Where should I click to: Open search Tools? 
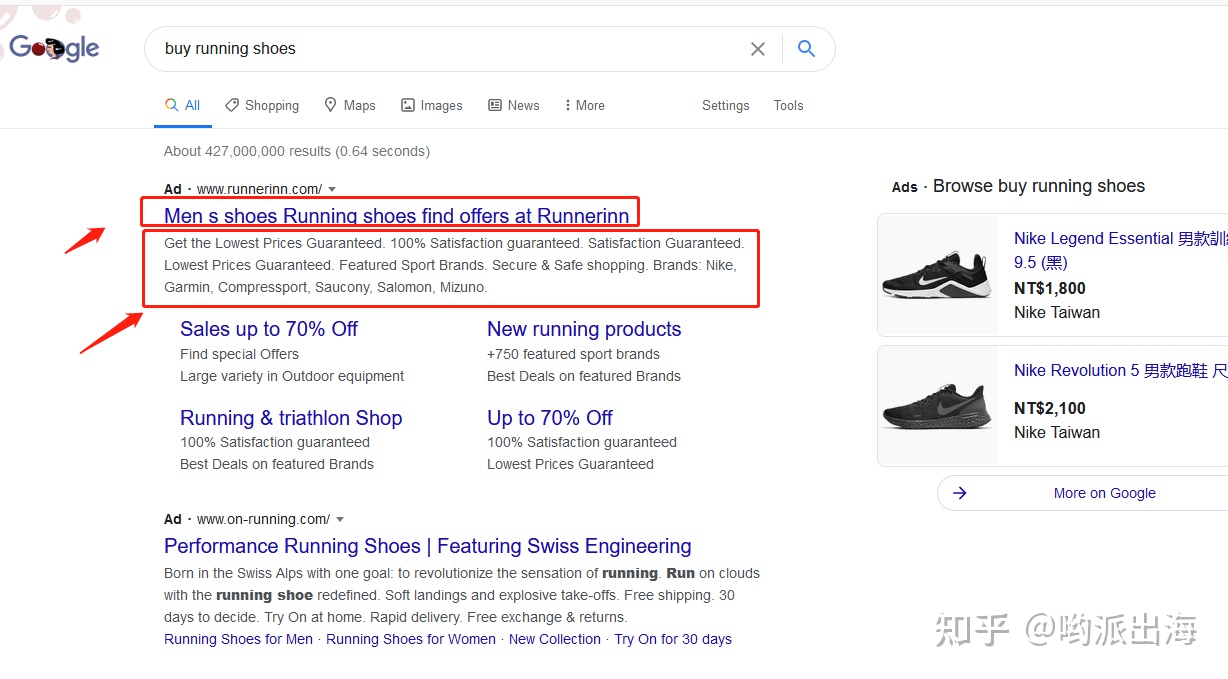(x=788, y=105)
